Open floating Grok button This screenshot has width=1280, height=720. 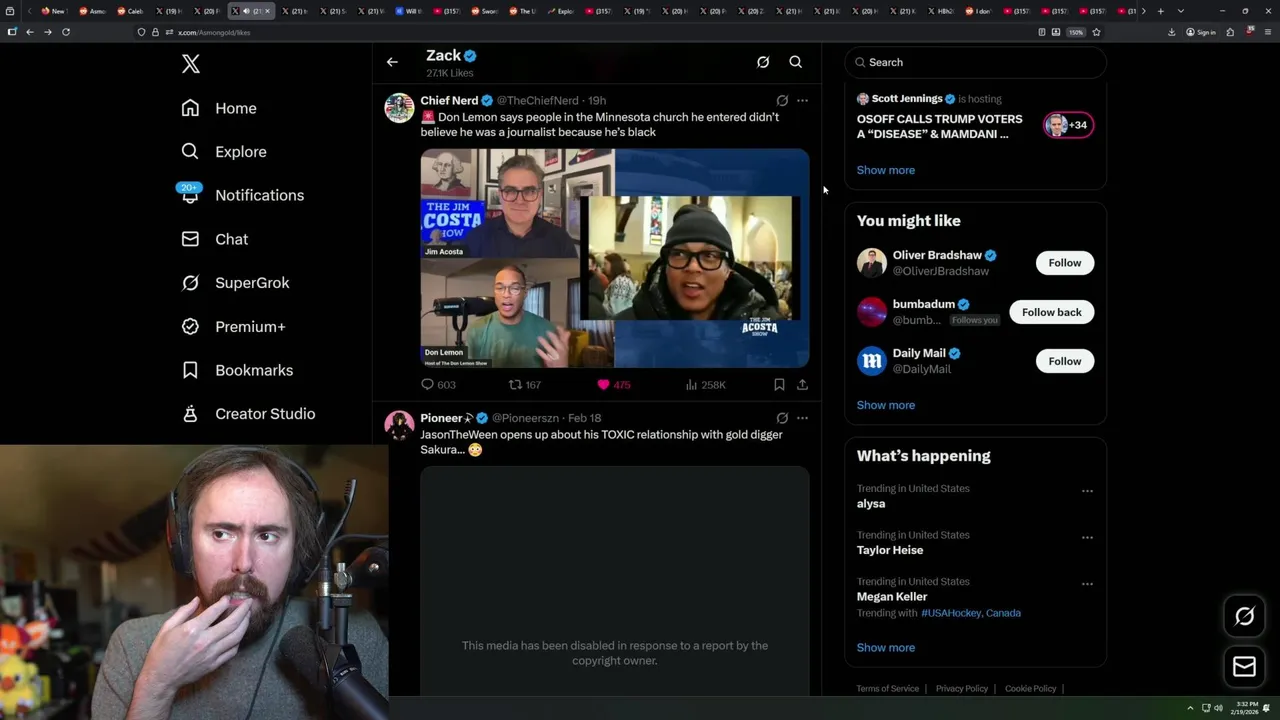tap(1244, 616)
